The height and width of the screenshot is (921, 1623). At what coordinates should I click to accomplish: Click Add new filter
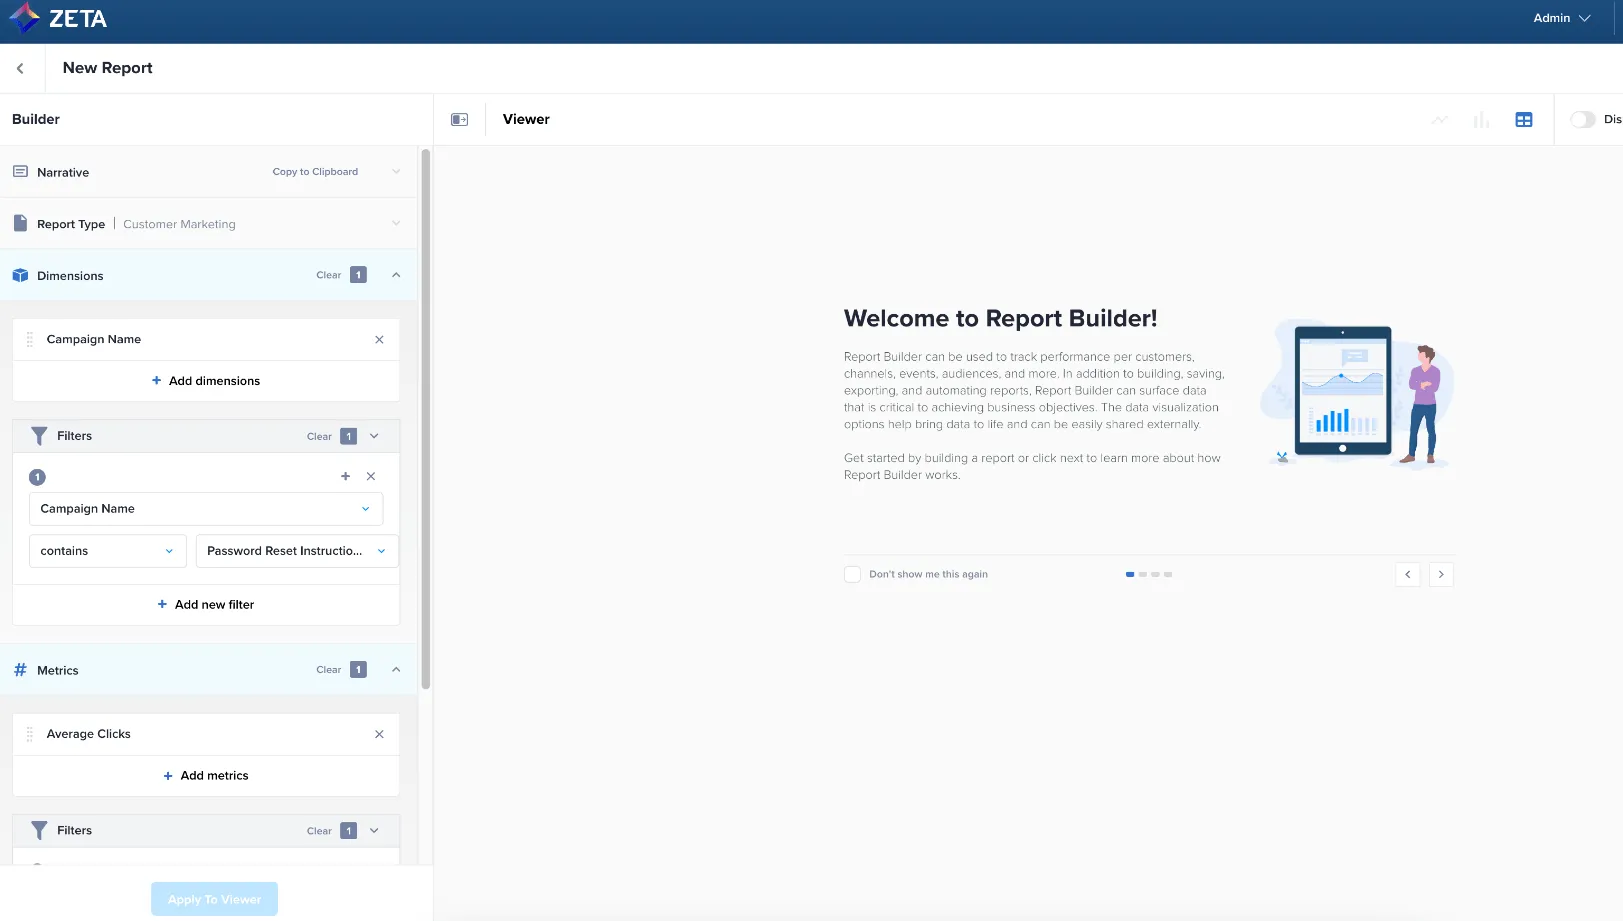(206, 605)
